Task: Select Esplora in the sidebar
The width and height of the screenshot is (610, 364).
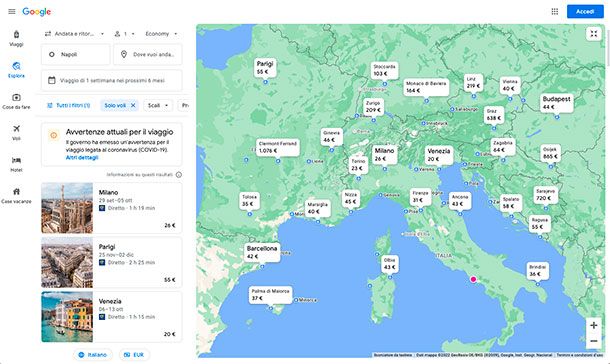Action: coord(16,70)
